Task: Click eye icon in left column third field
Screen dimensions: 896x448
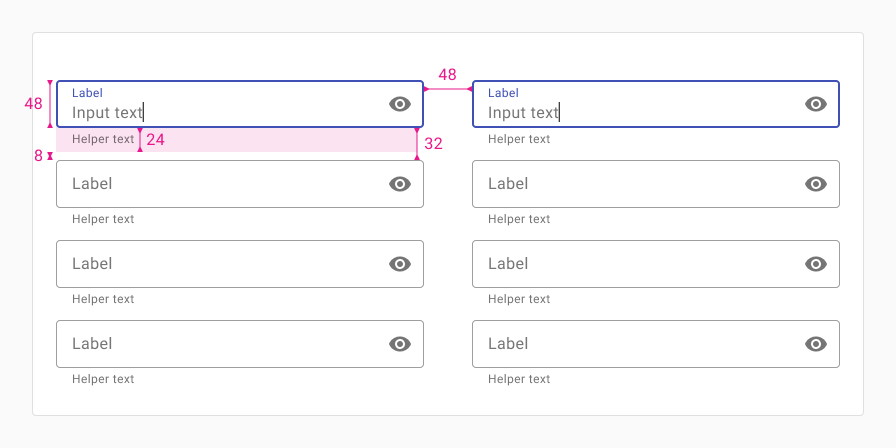Action: click(x=400, y=264)
